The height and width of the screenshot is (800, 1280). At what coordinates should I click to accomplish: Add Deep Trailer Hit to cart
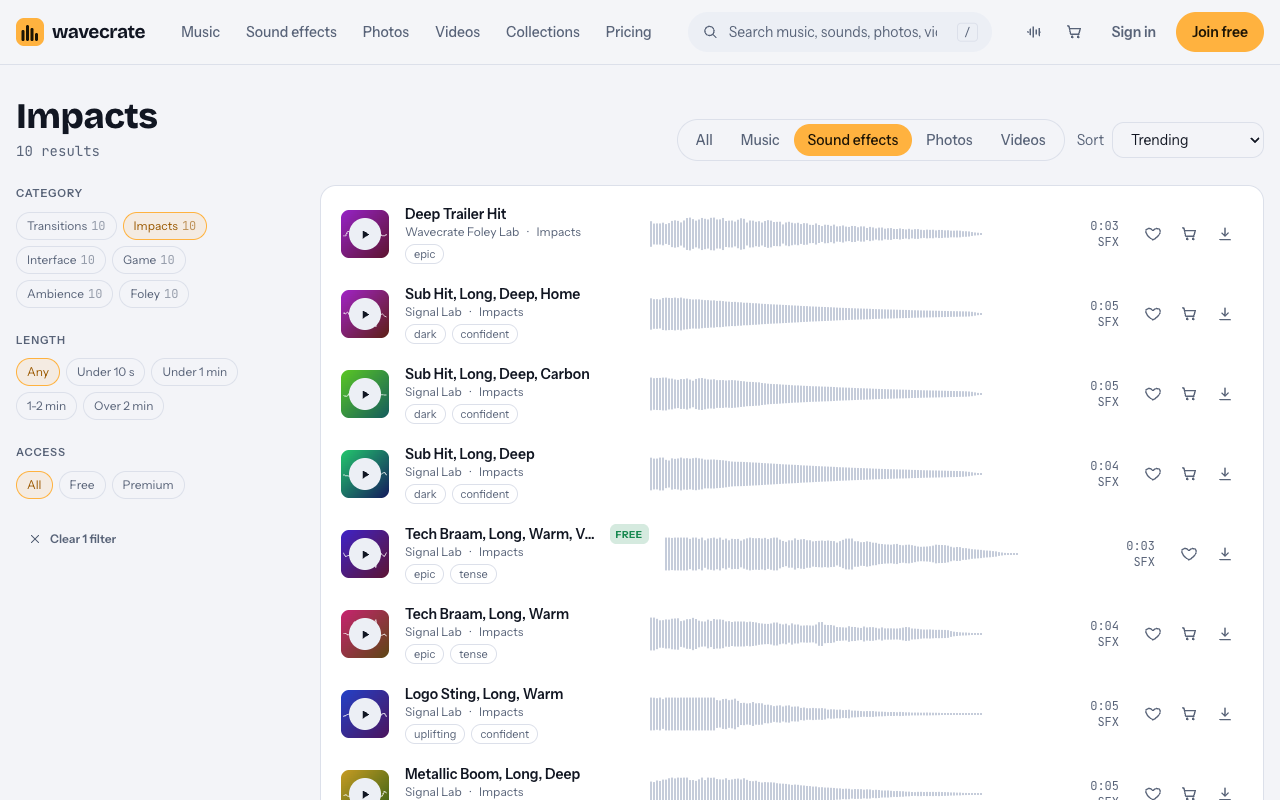(x=1189, y=234)
